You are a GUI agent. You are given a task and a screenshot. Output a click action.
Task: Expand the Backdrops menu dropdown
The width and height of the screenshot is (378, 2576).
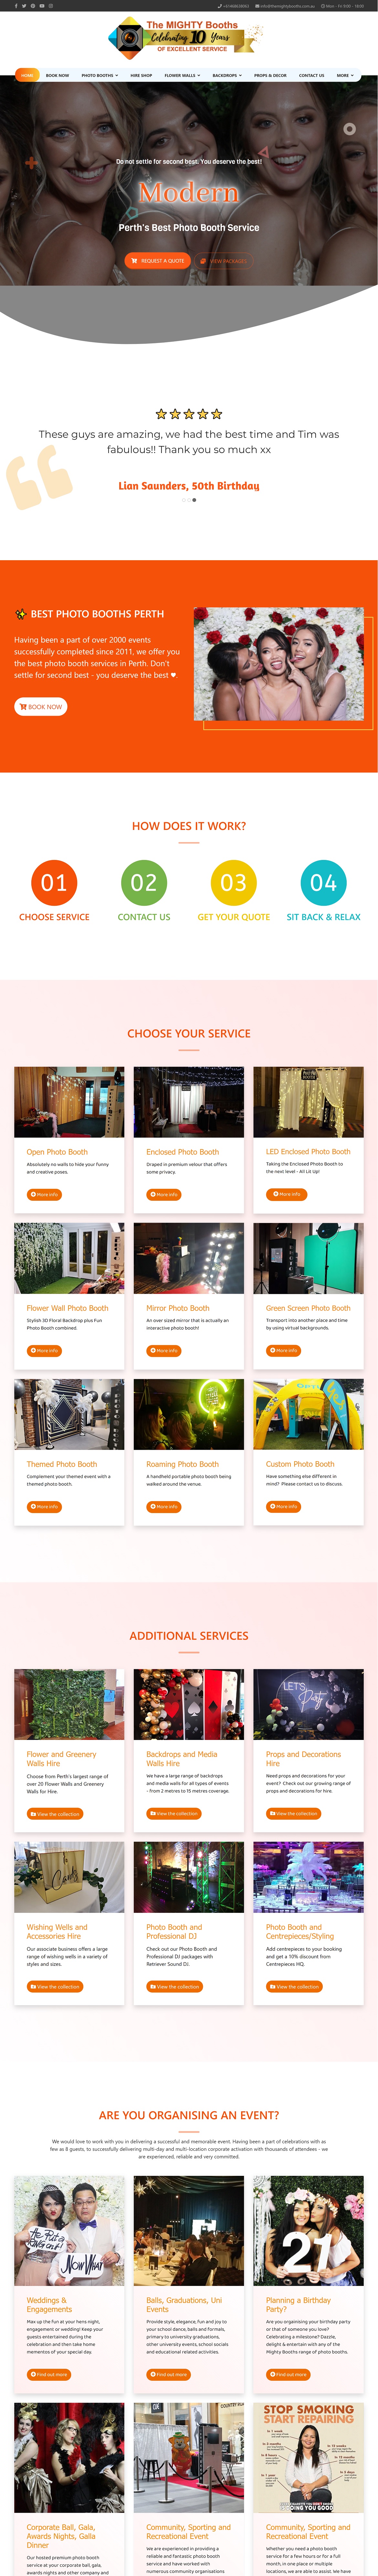click(x=227, y=75)
